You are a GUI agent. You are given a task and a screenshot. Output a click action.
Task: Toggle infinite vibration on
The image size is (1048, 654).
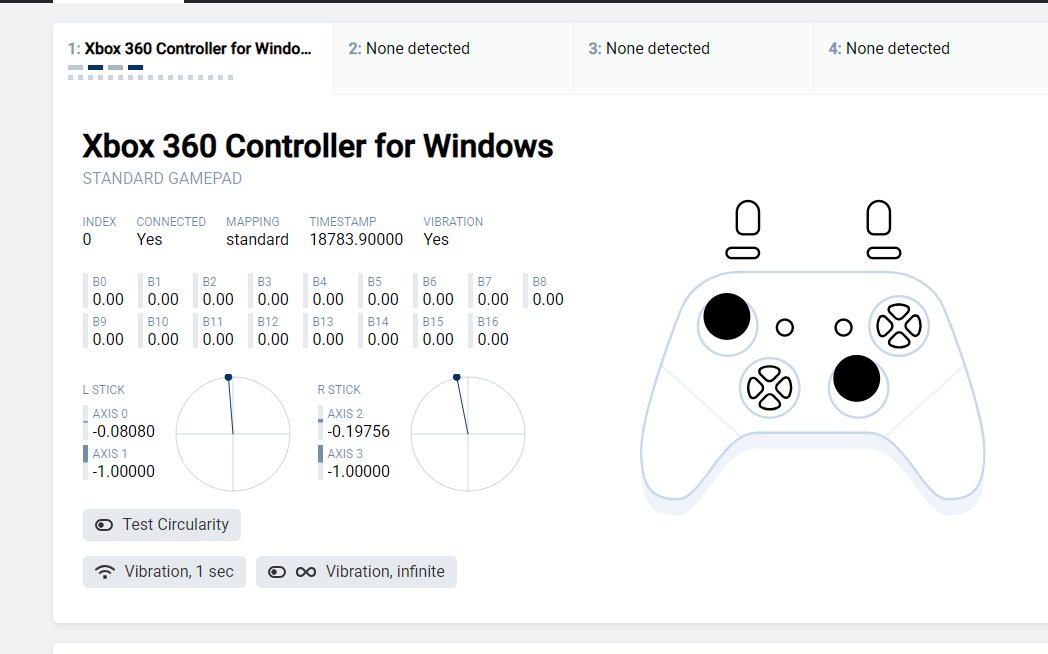(277, 572)
